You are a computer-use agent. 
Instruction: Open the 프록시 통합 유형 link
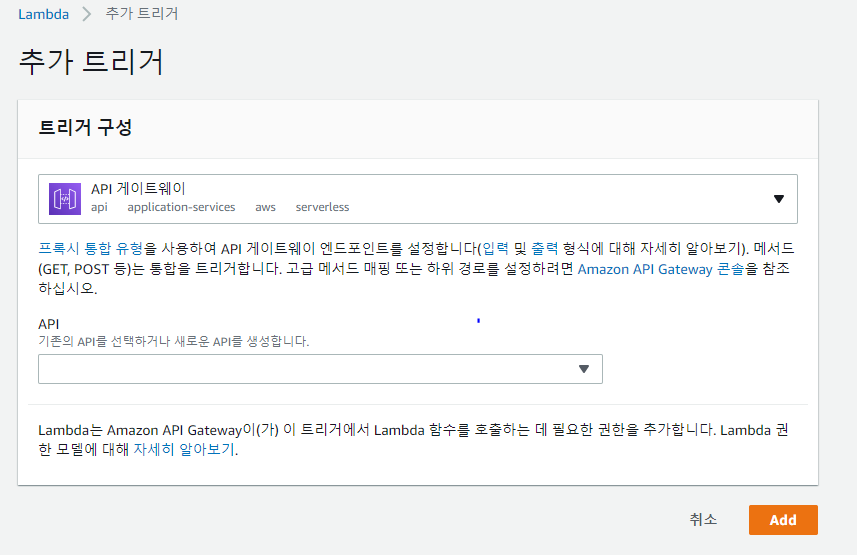pyautogui.click(x=90, y=249)
